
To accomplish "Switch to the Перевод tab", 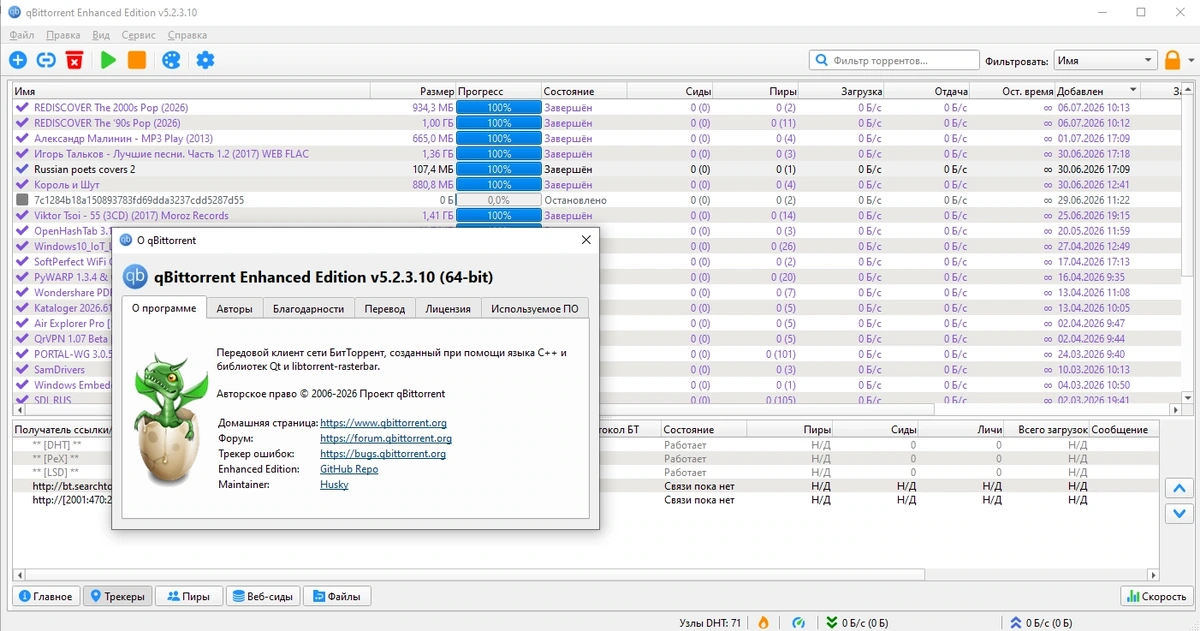I will point(385,309).
